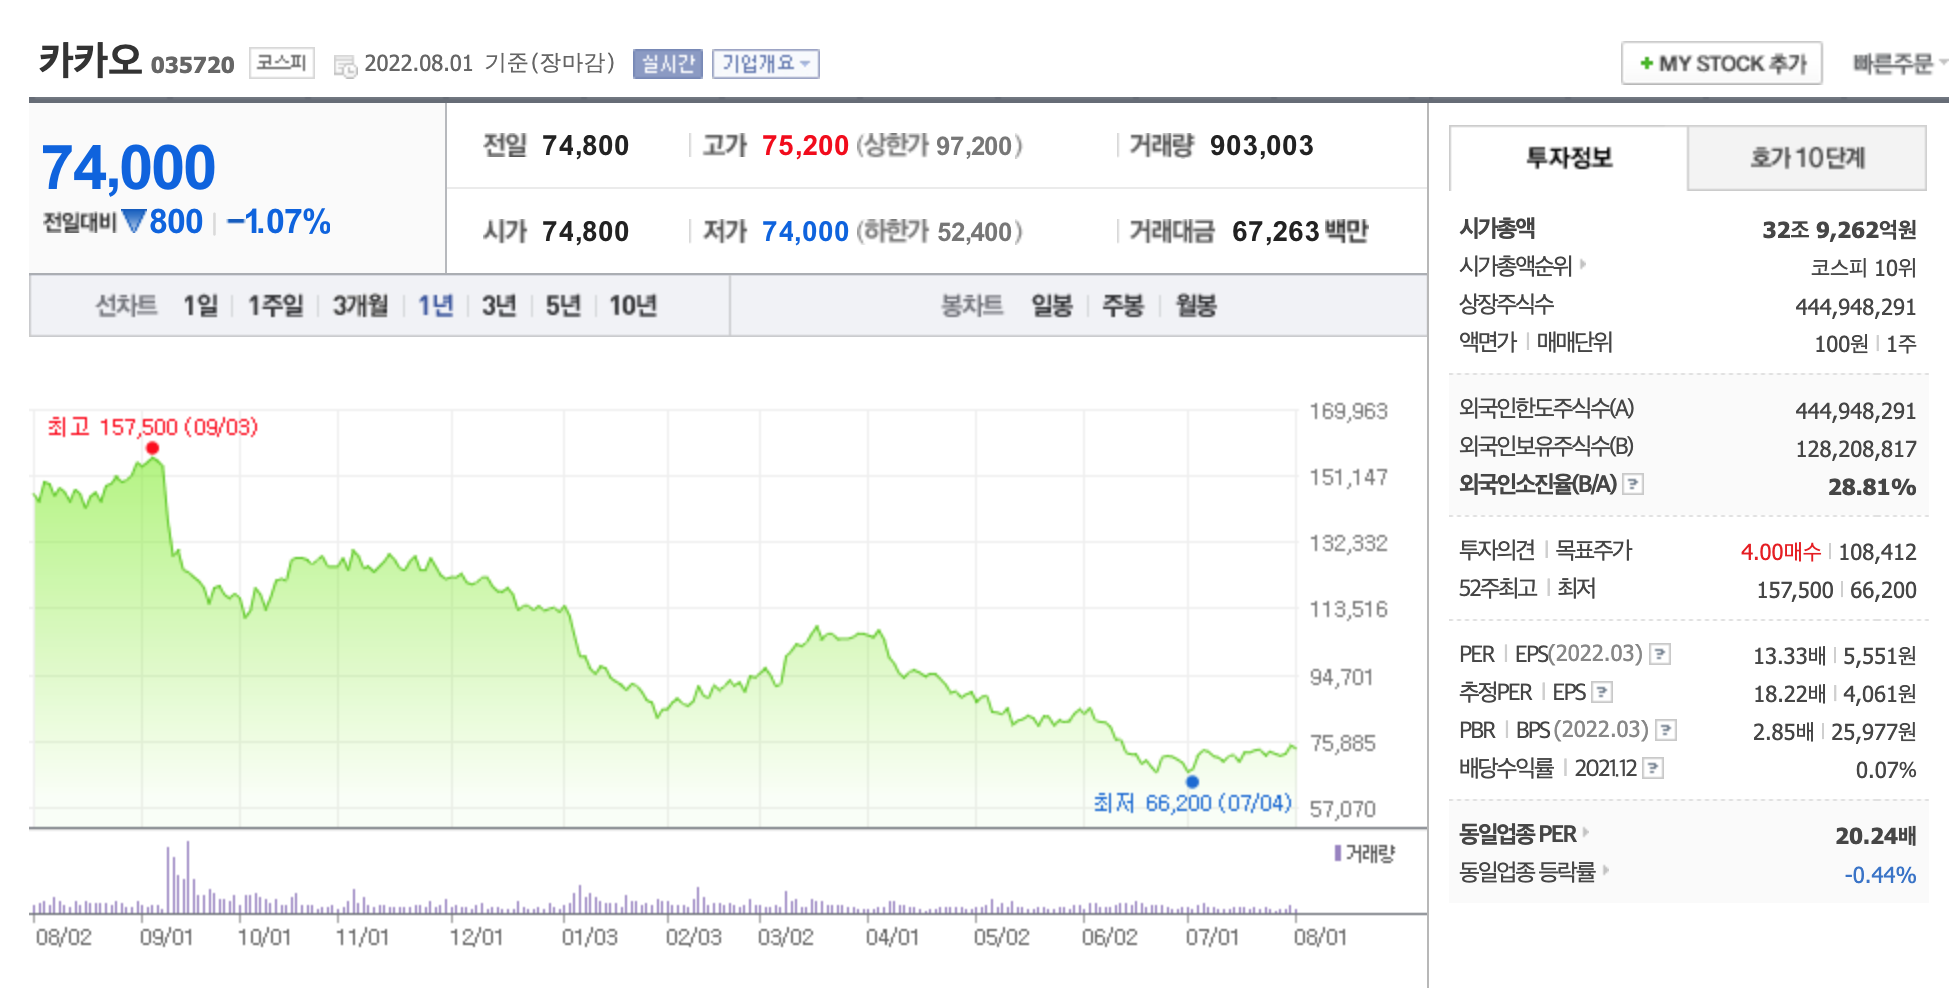Click the 배당수익률 value 0.07%
This screenshot has height=988, width=1956.
click(1886, 770)
